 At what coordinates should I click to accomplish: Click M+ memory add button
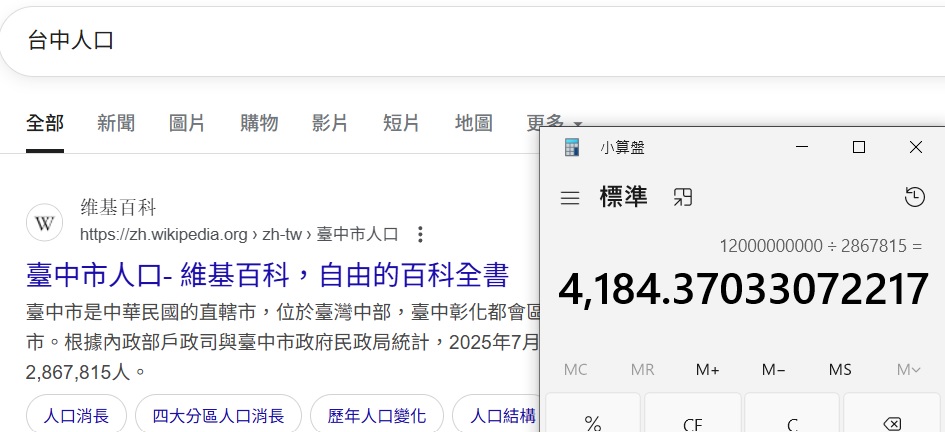tap(708, 369)
